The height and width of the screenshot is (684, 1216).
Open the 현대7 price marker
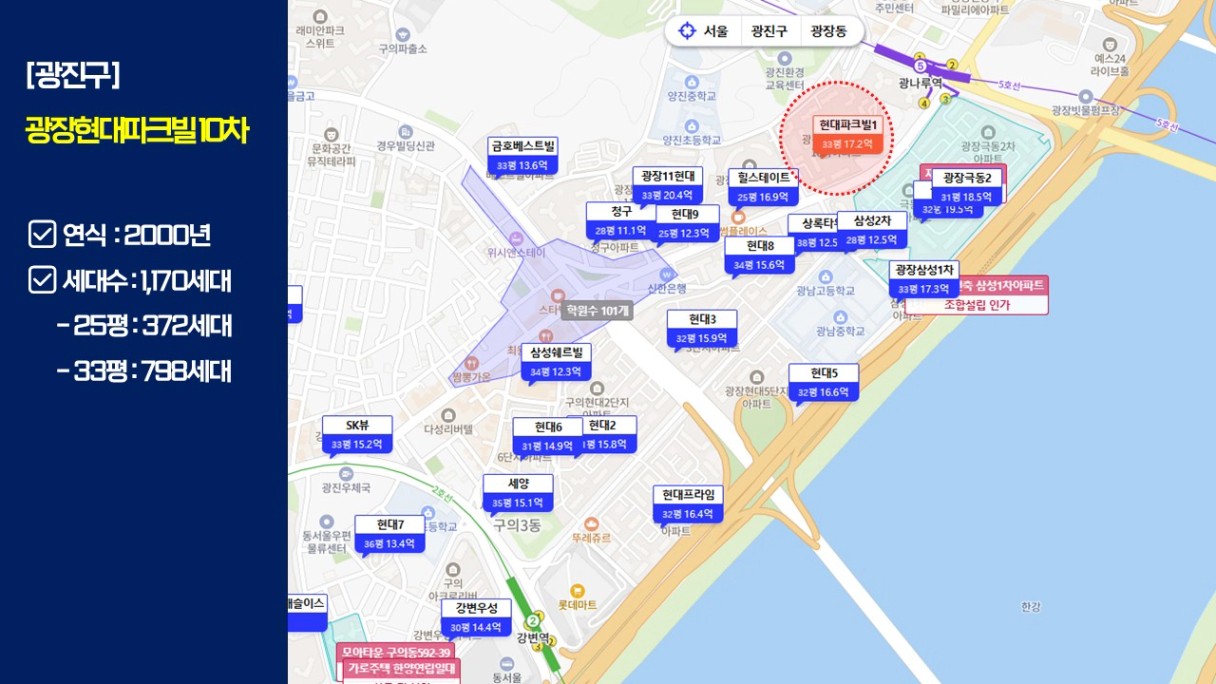(x=390, y=533)
